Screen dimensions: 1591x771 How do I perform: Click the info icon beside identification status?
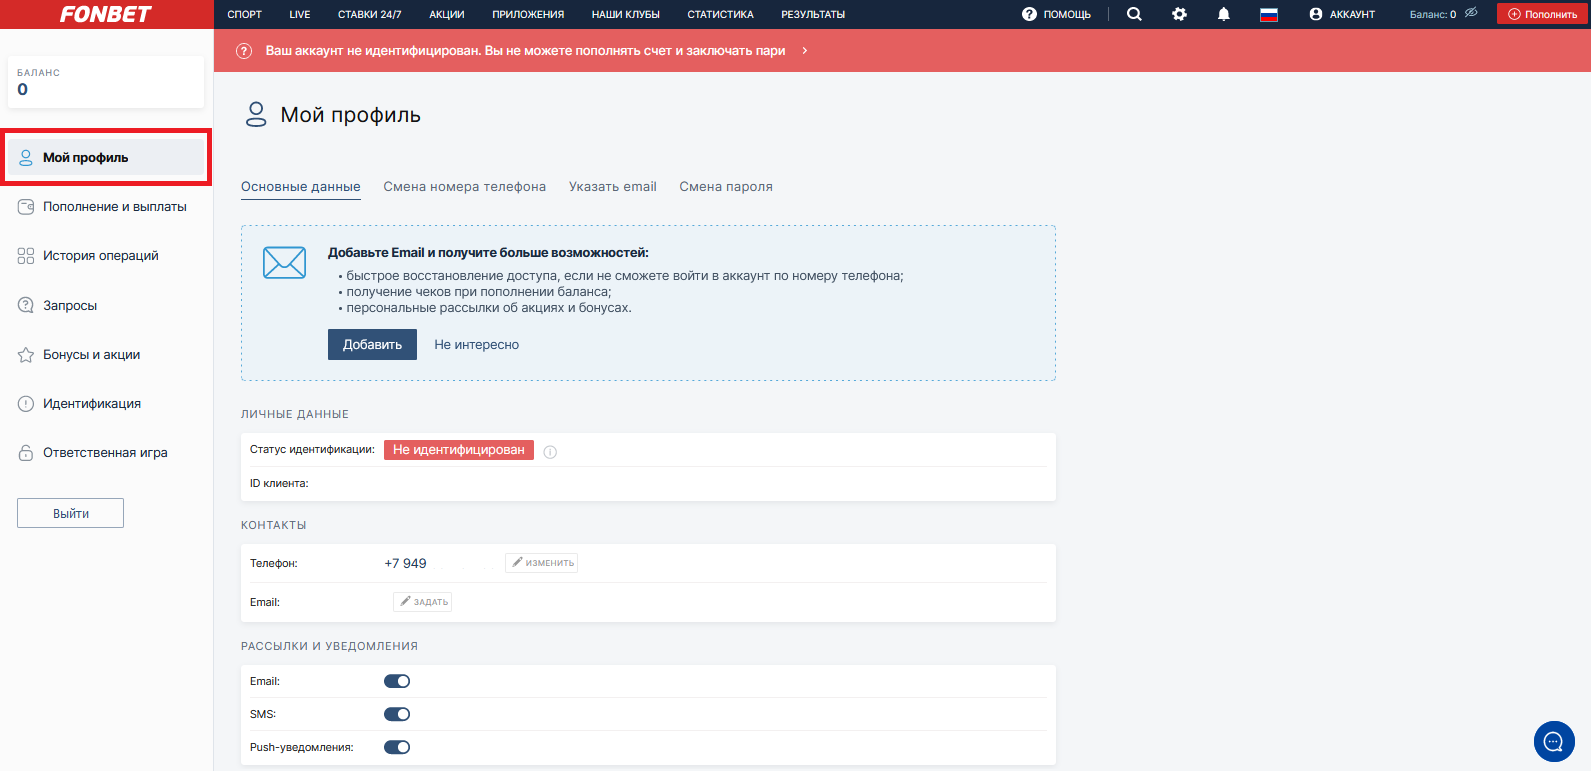coord(550,451)
